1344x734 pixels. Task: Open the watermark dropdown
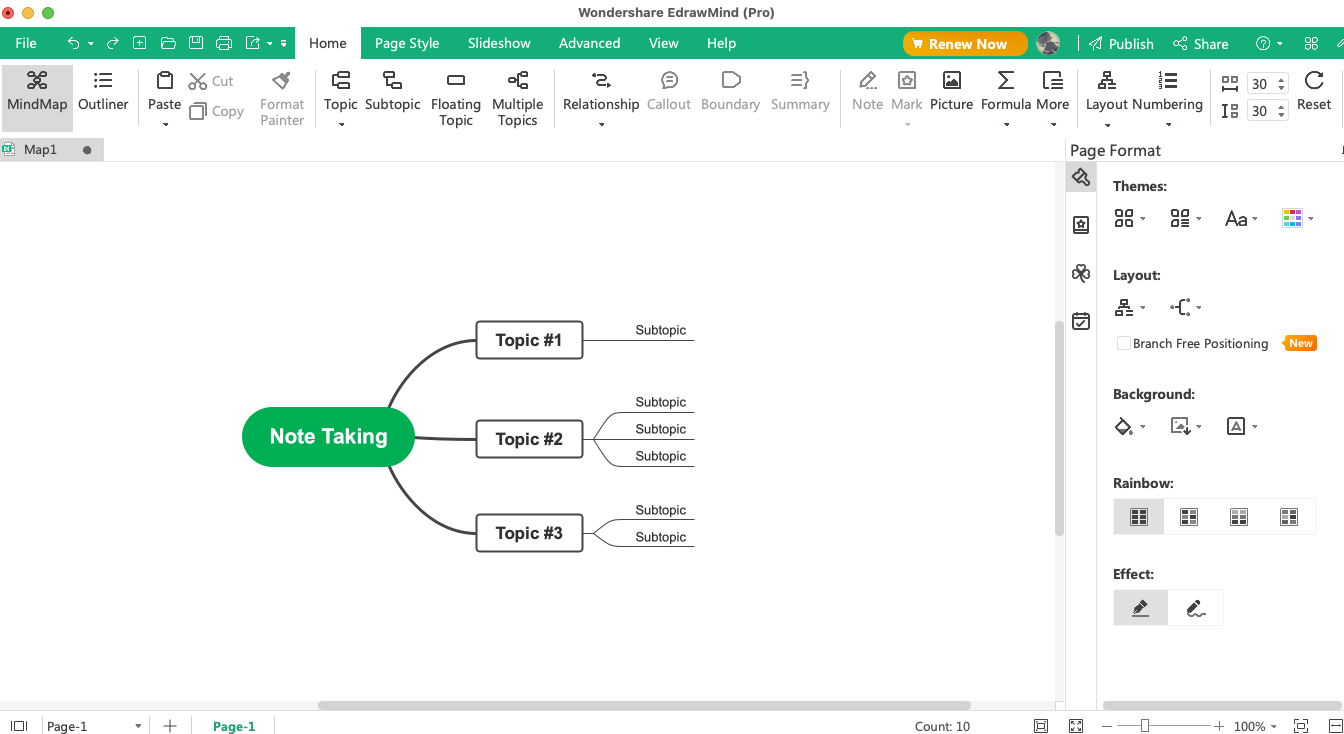pos(1241,427)
